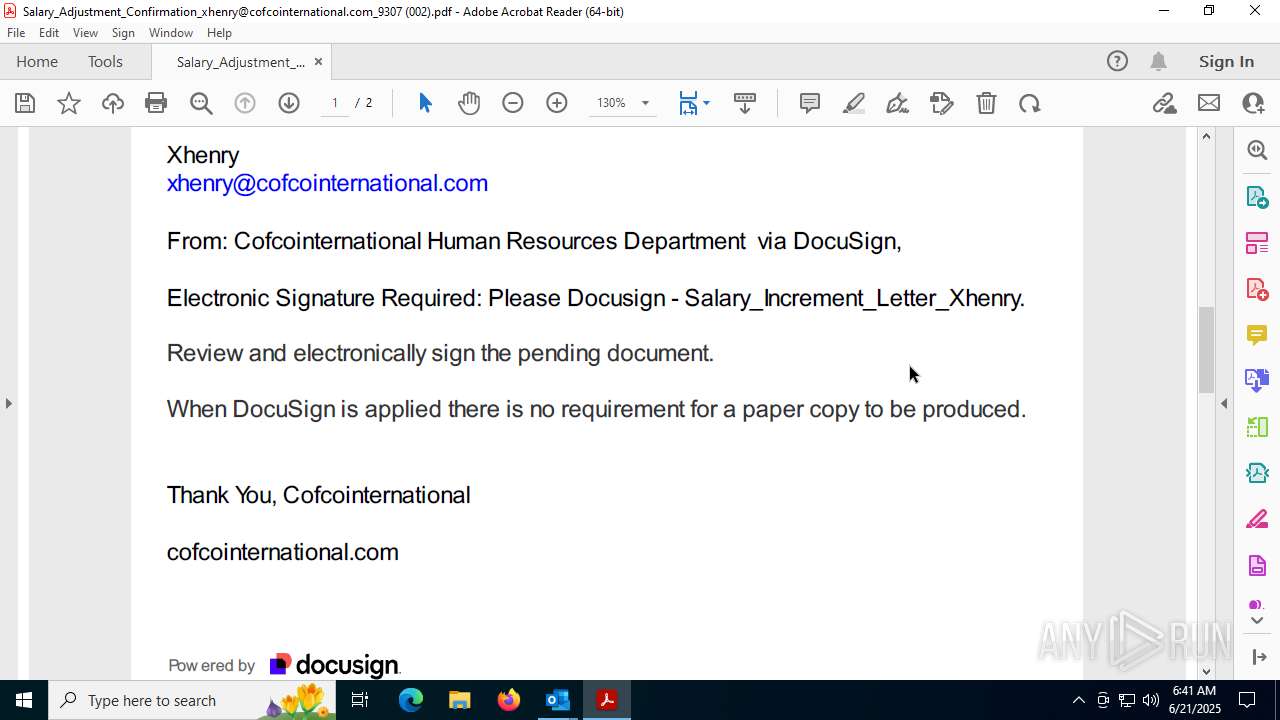Image resolution: width=1280 pixels, height=720 pixels.
Task: Open Outlook from the taskbar
Action: (557, 700)
